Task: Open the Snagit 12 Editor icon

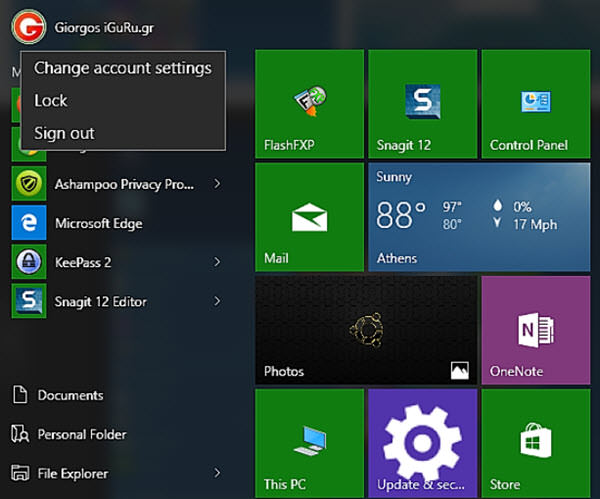Action: (29, 301)
